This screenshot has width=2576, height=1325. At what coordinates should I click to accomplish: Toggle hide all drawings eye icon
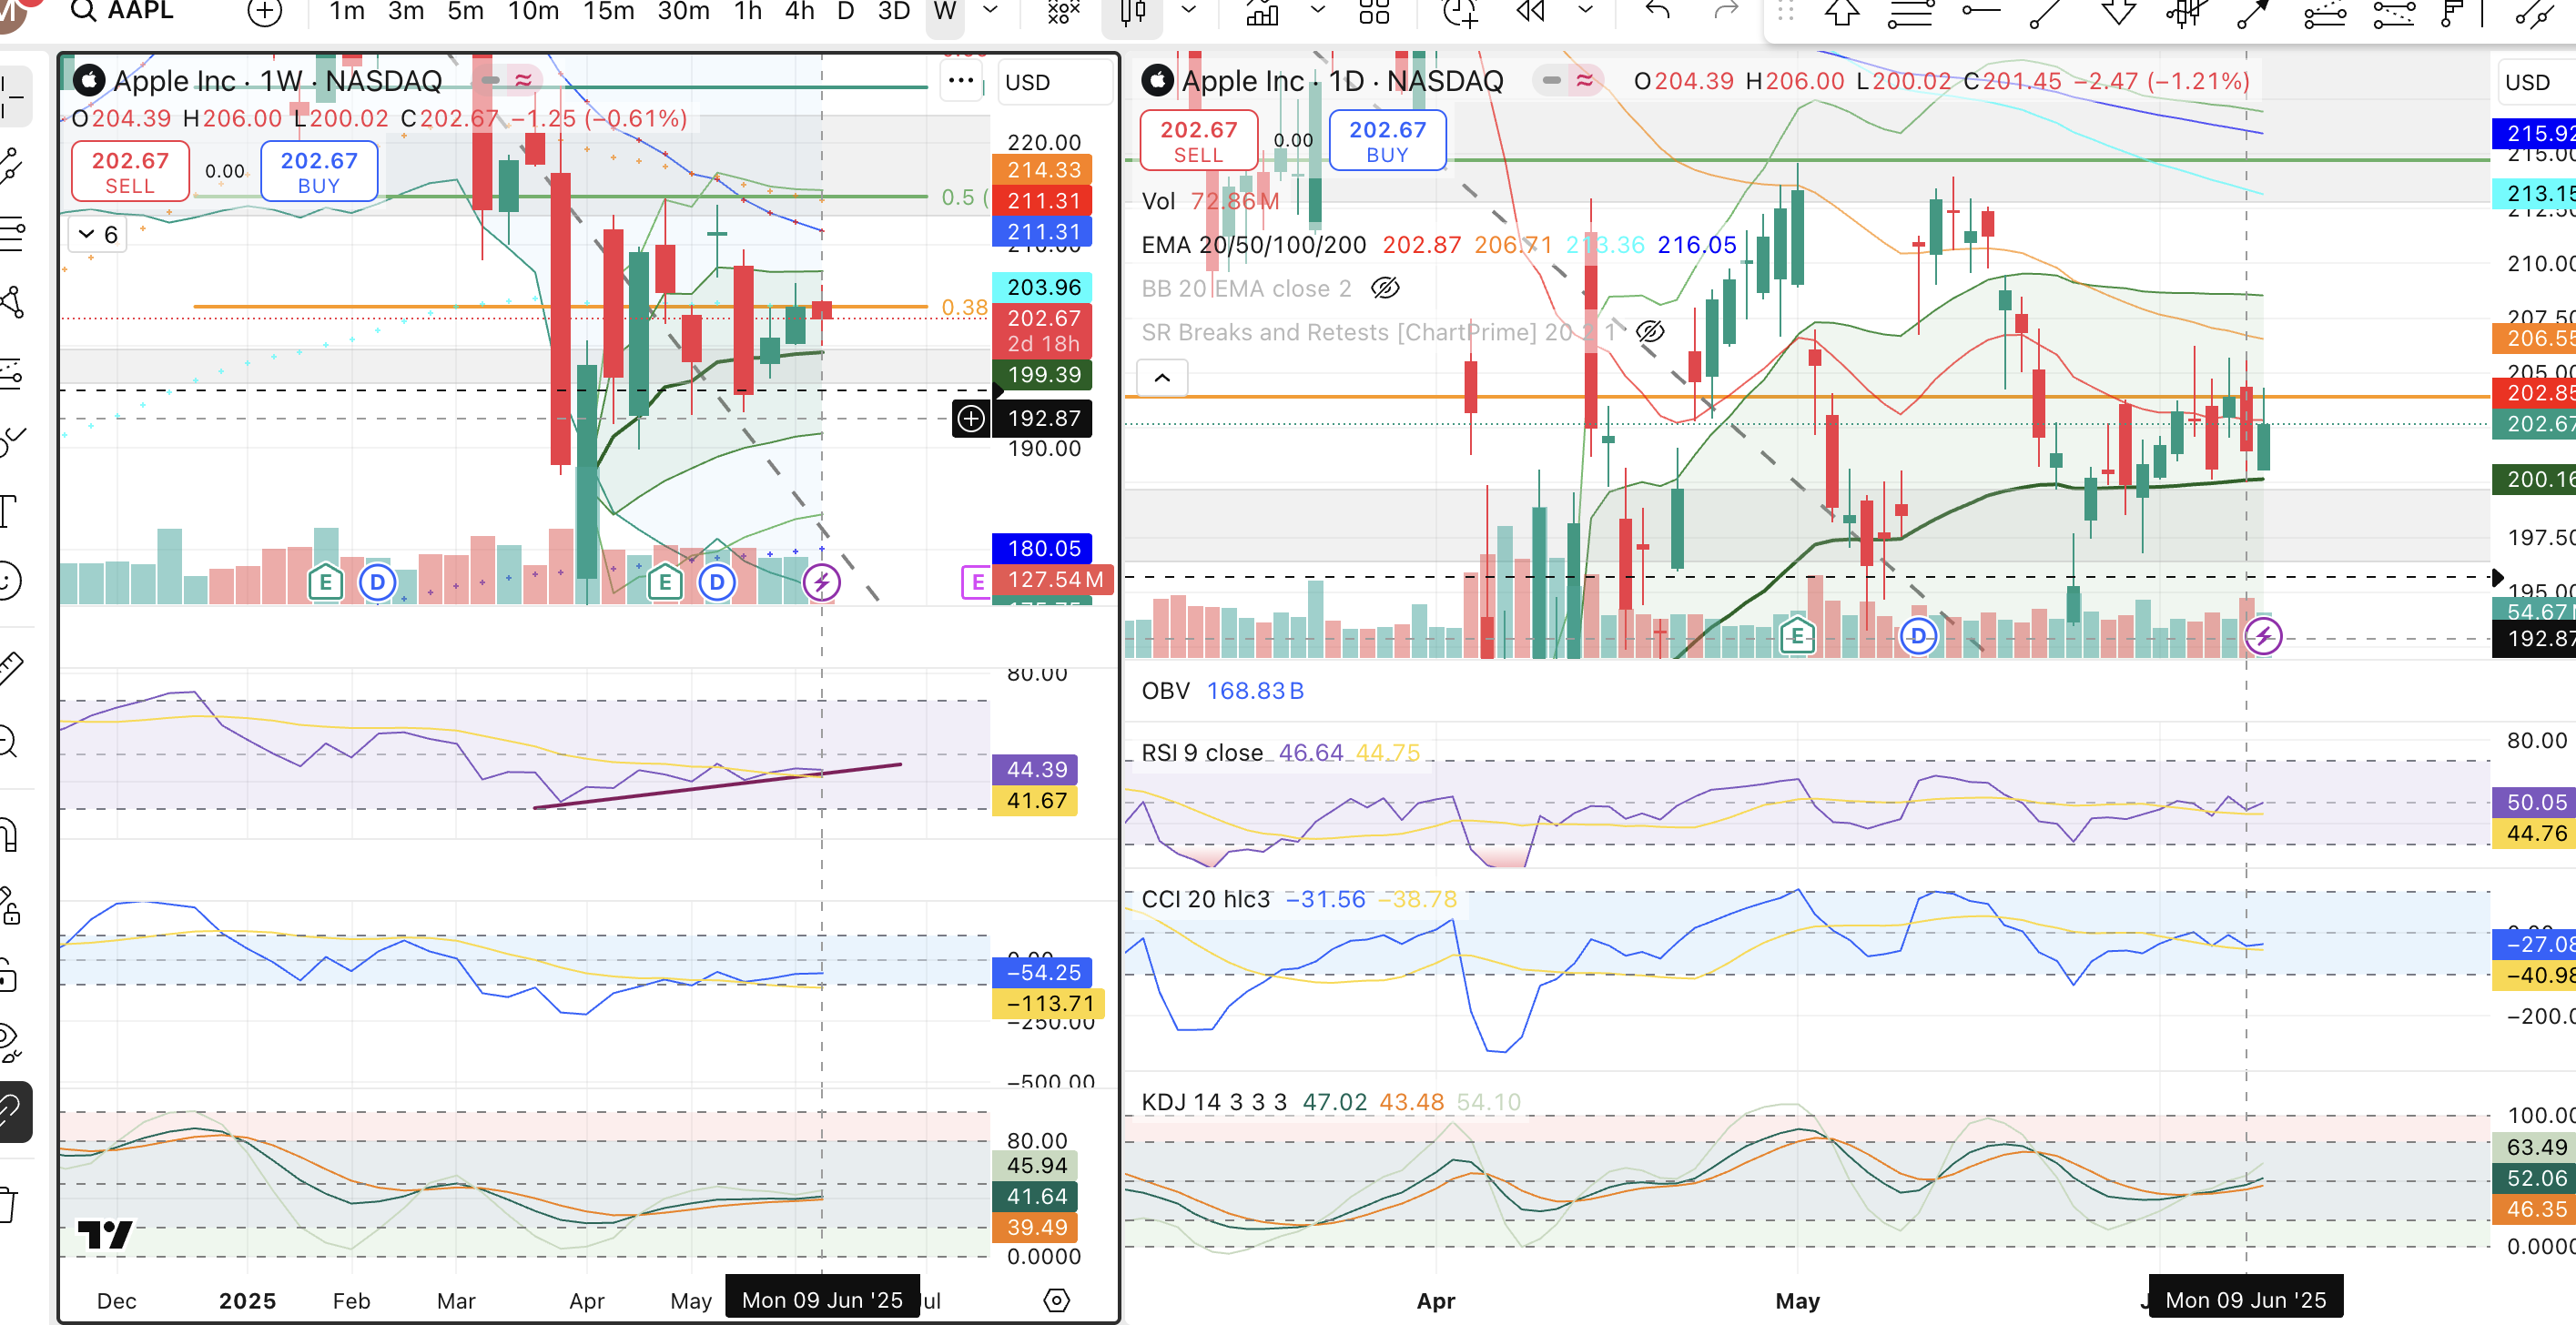pos(10,1043)
